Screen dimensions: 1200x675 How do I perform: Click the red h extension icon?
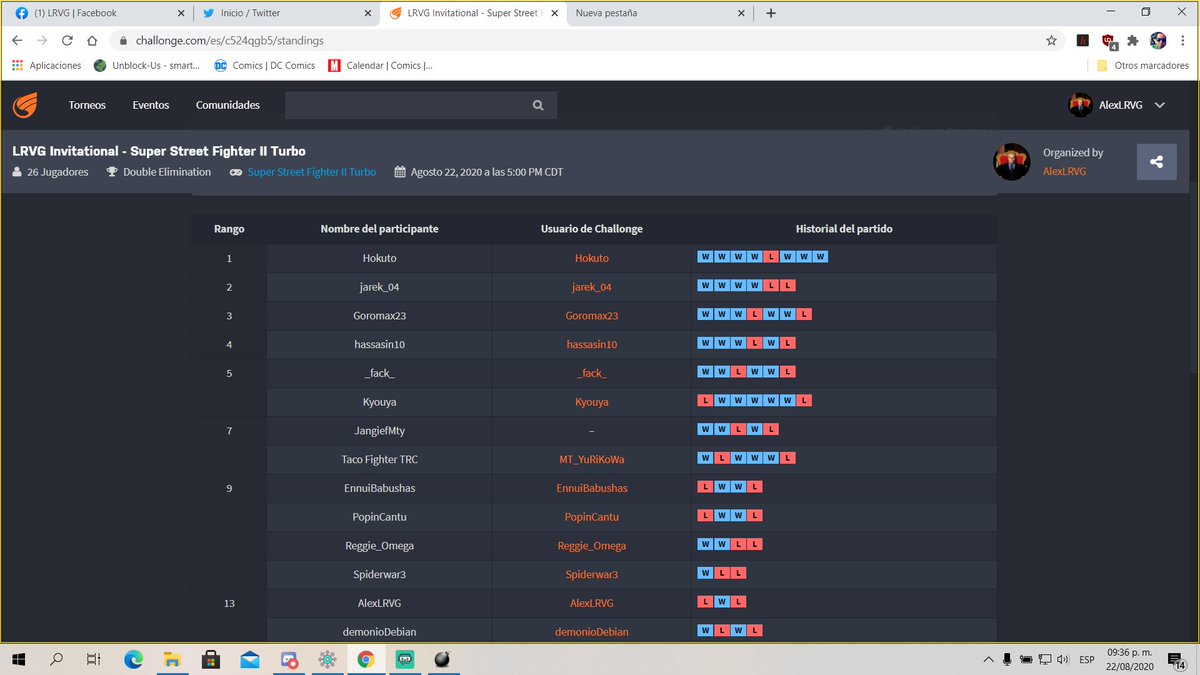[1082, 41]
